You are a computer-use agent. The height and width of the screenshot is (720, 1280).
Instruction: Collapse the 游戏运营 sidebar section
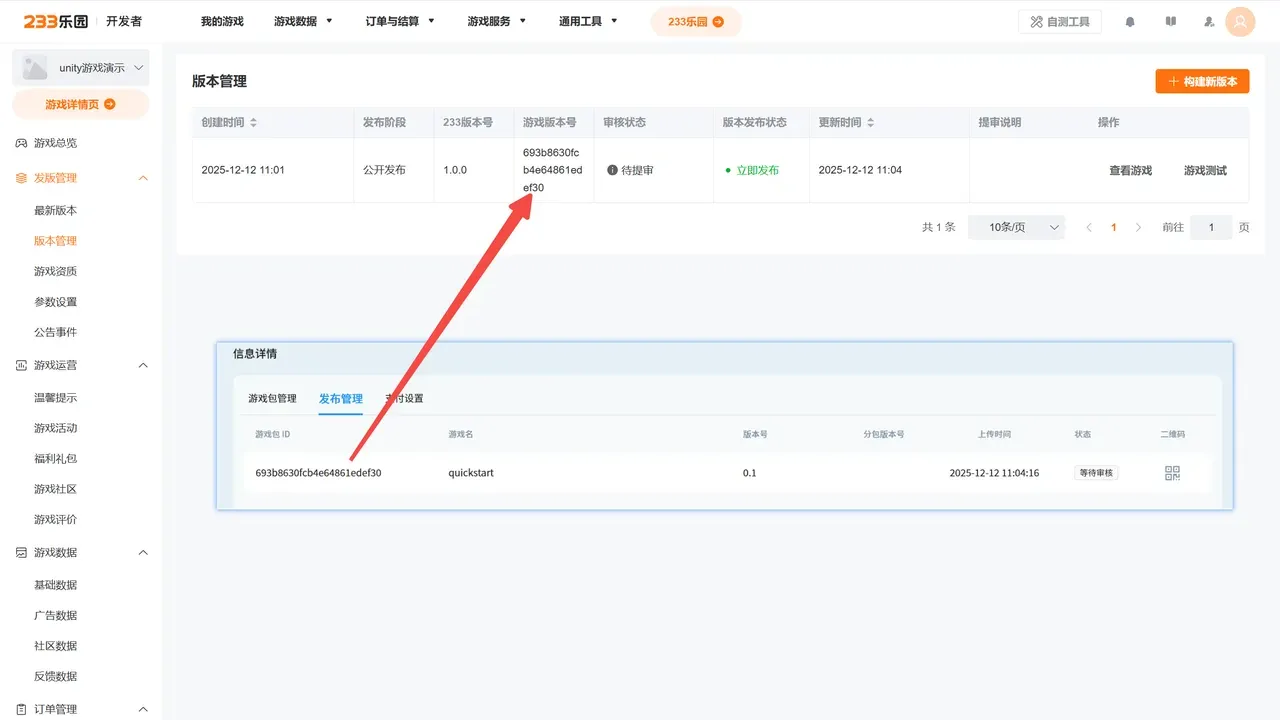coord(143,366)
